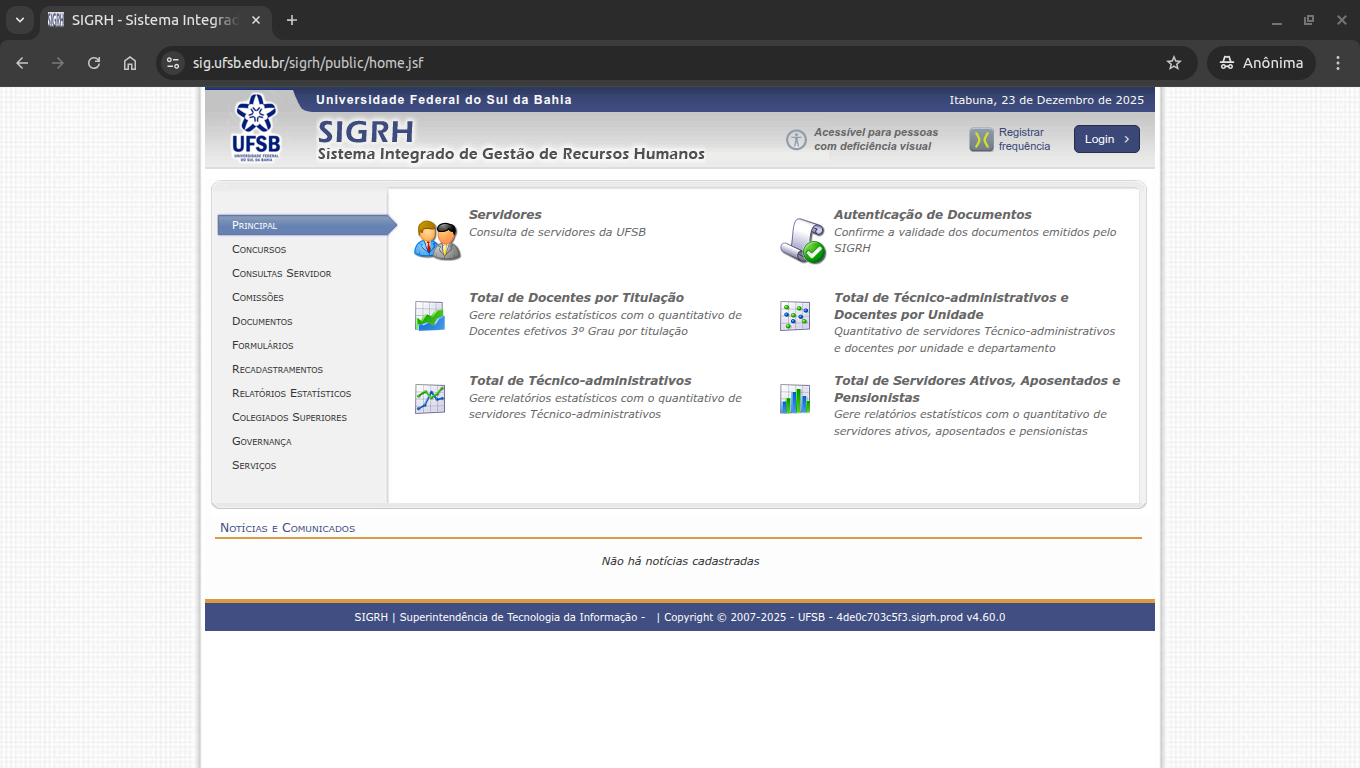
Task: Open the Concursos menu section
Action: click(x=259, y=249)
